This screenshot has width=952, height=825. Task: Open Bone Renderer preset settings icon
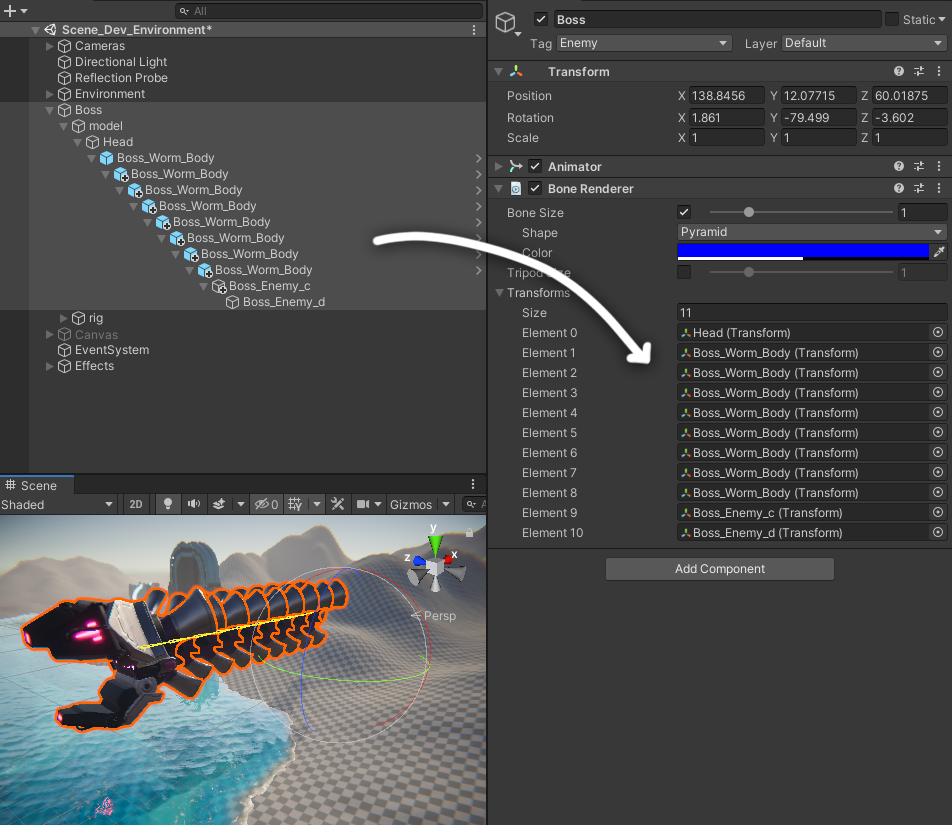click(919, 189)
